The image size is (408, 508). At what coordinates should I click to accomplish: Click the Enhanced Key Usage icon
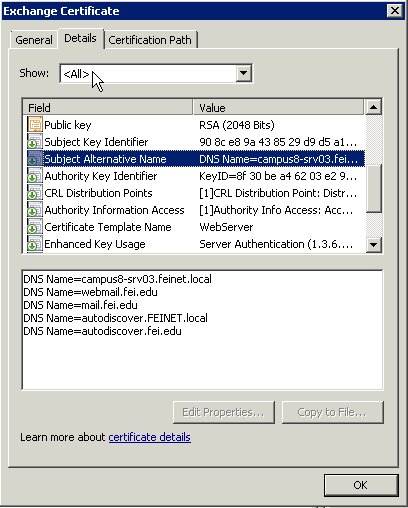pyautogui.click(x=35, y=244)
